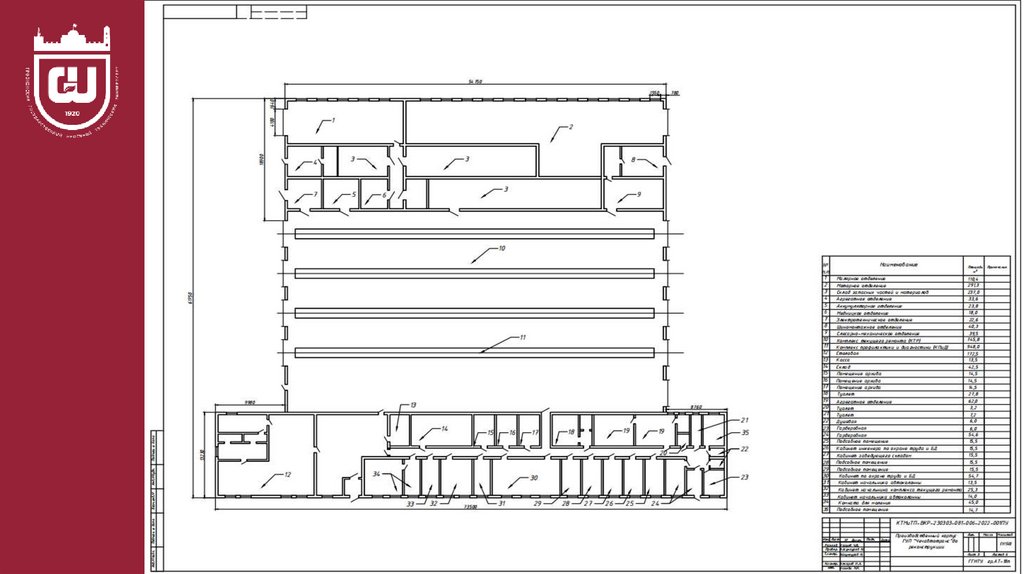The height and width of the screenshot is (574, 1024).
Task: Select the 73500 dimension below the plan
Action: click(x=470, y=507)
